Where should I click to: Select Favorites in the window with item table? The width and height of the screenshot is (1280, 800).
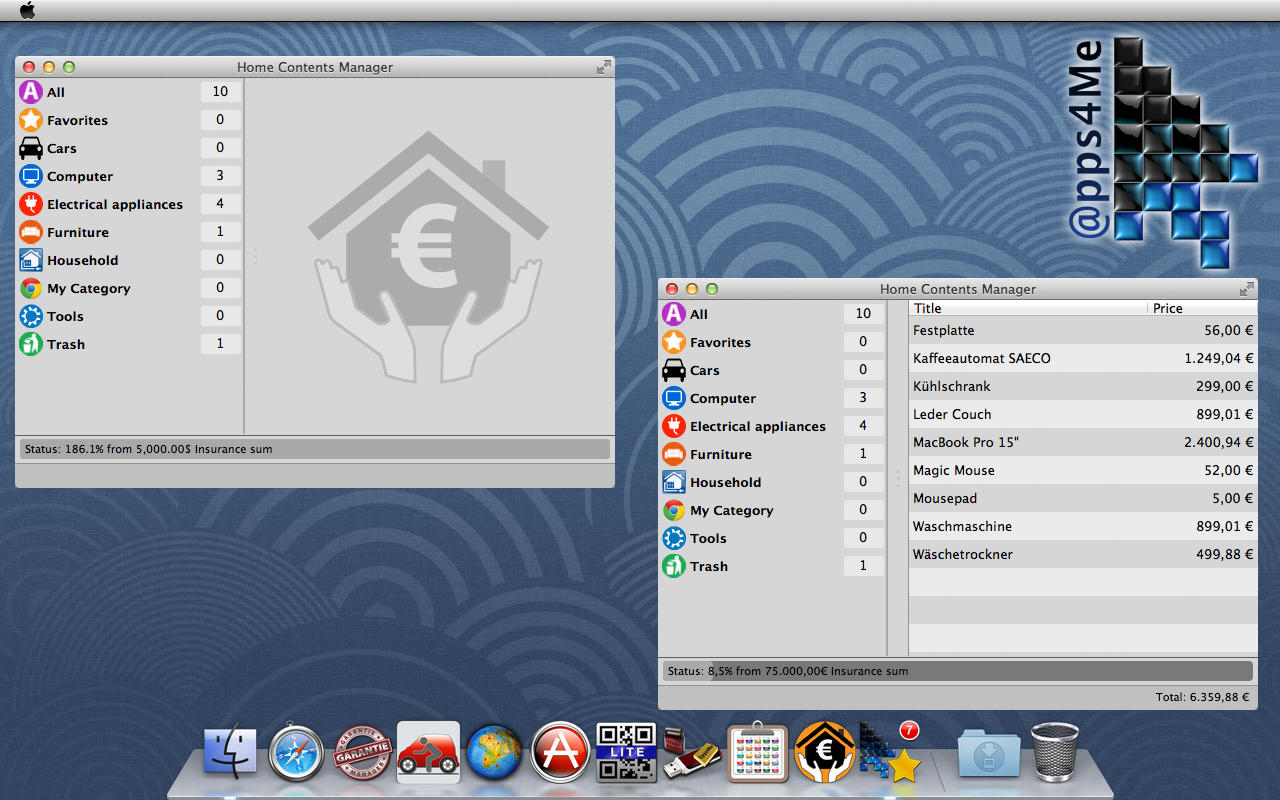(720, 342)
